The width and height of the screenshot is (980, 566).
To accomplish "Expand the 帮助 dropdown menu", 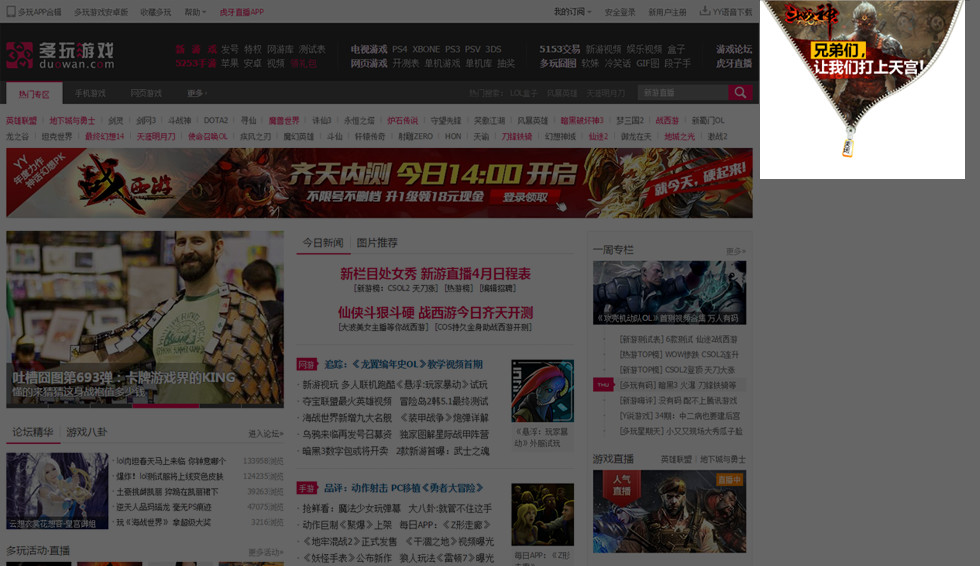I will [195, 12].
